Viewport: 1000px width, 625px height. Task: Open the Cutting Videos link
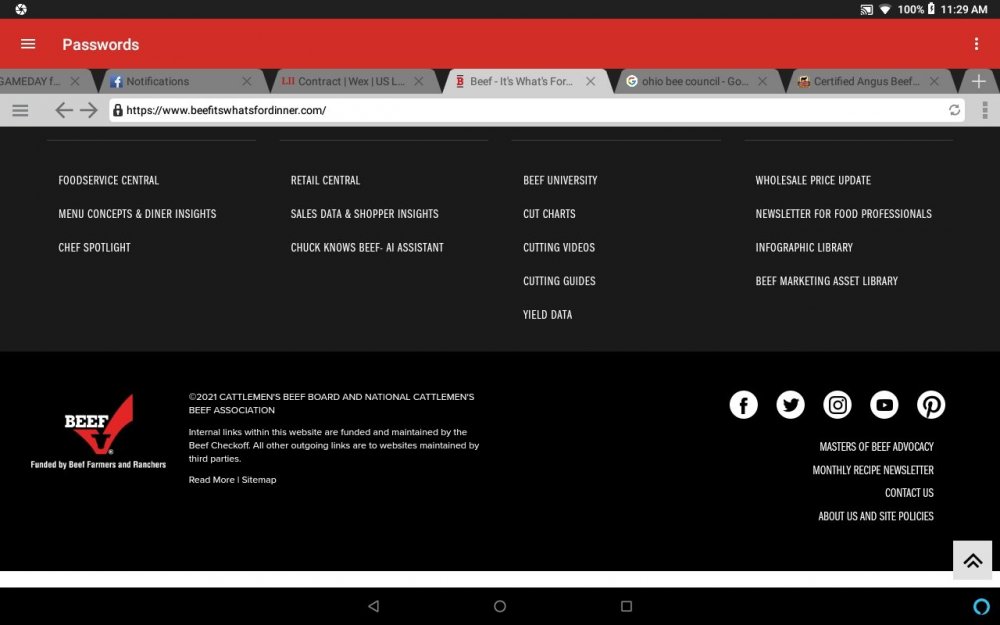click(x=559, y=247)
